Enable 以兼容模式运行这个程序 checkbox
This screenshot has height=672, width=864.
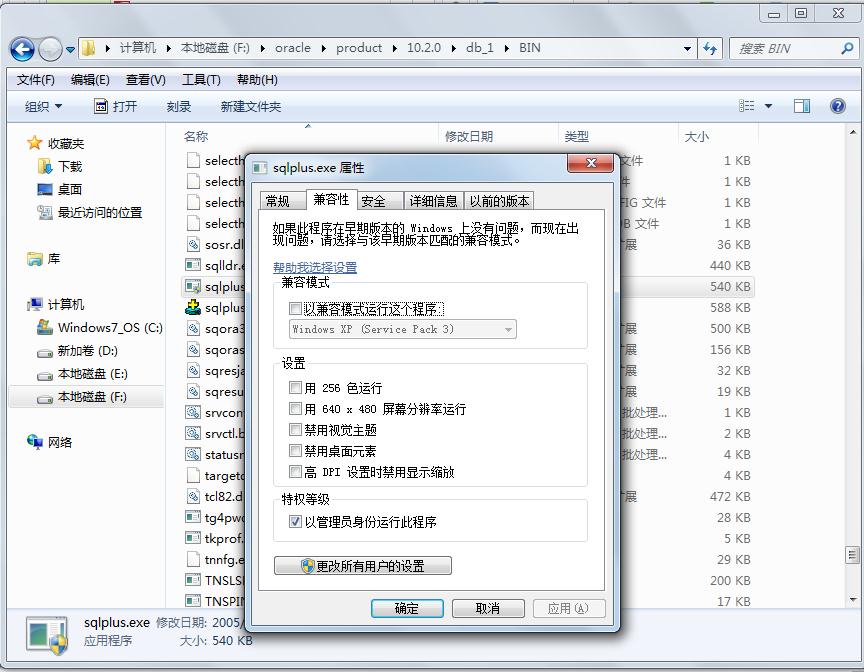point(295,308)
